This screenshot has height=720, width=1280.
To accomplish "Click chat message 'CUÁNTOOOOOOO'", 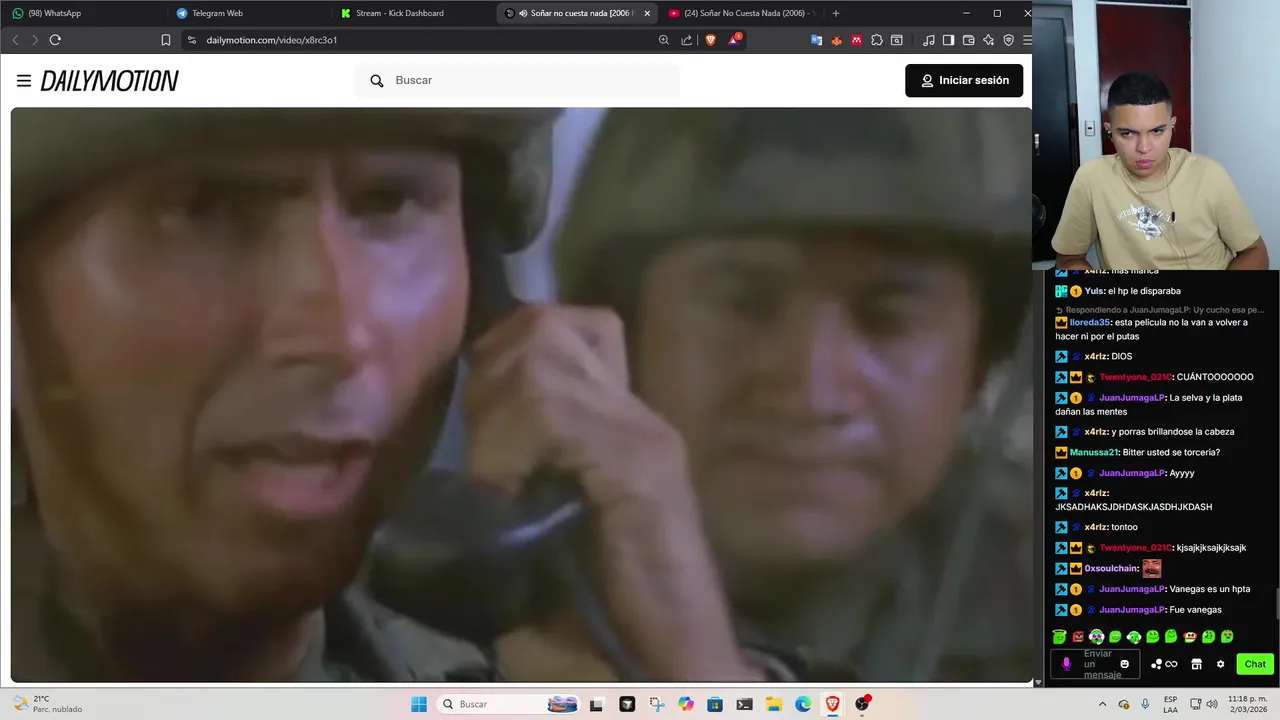I will pyautogui.click(x=1215, y=377).
